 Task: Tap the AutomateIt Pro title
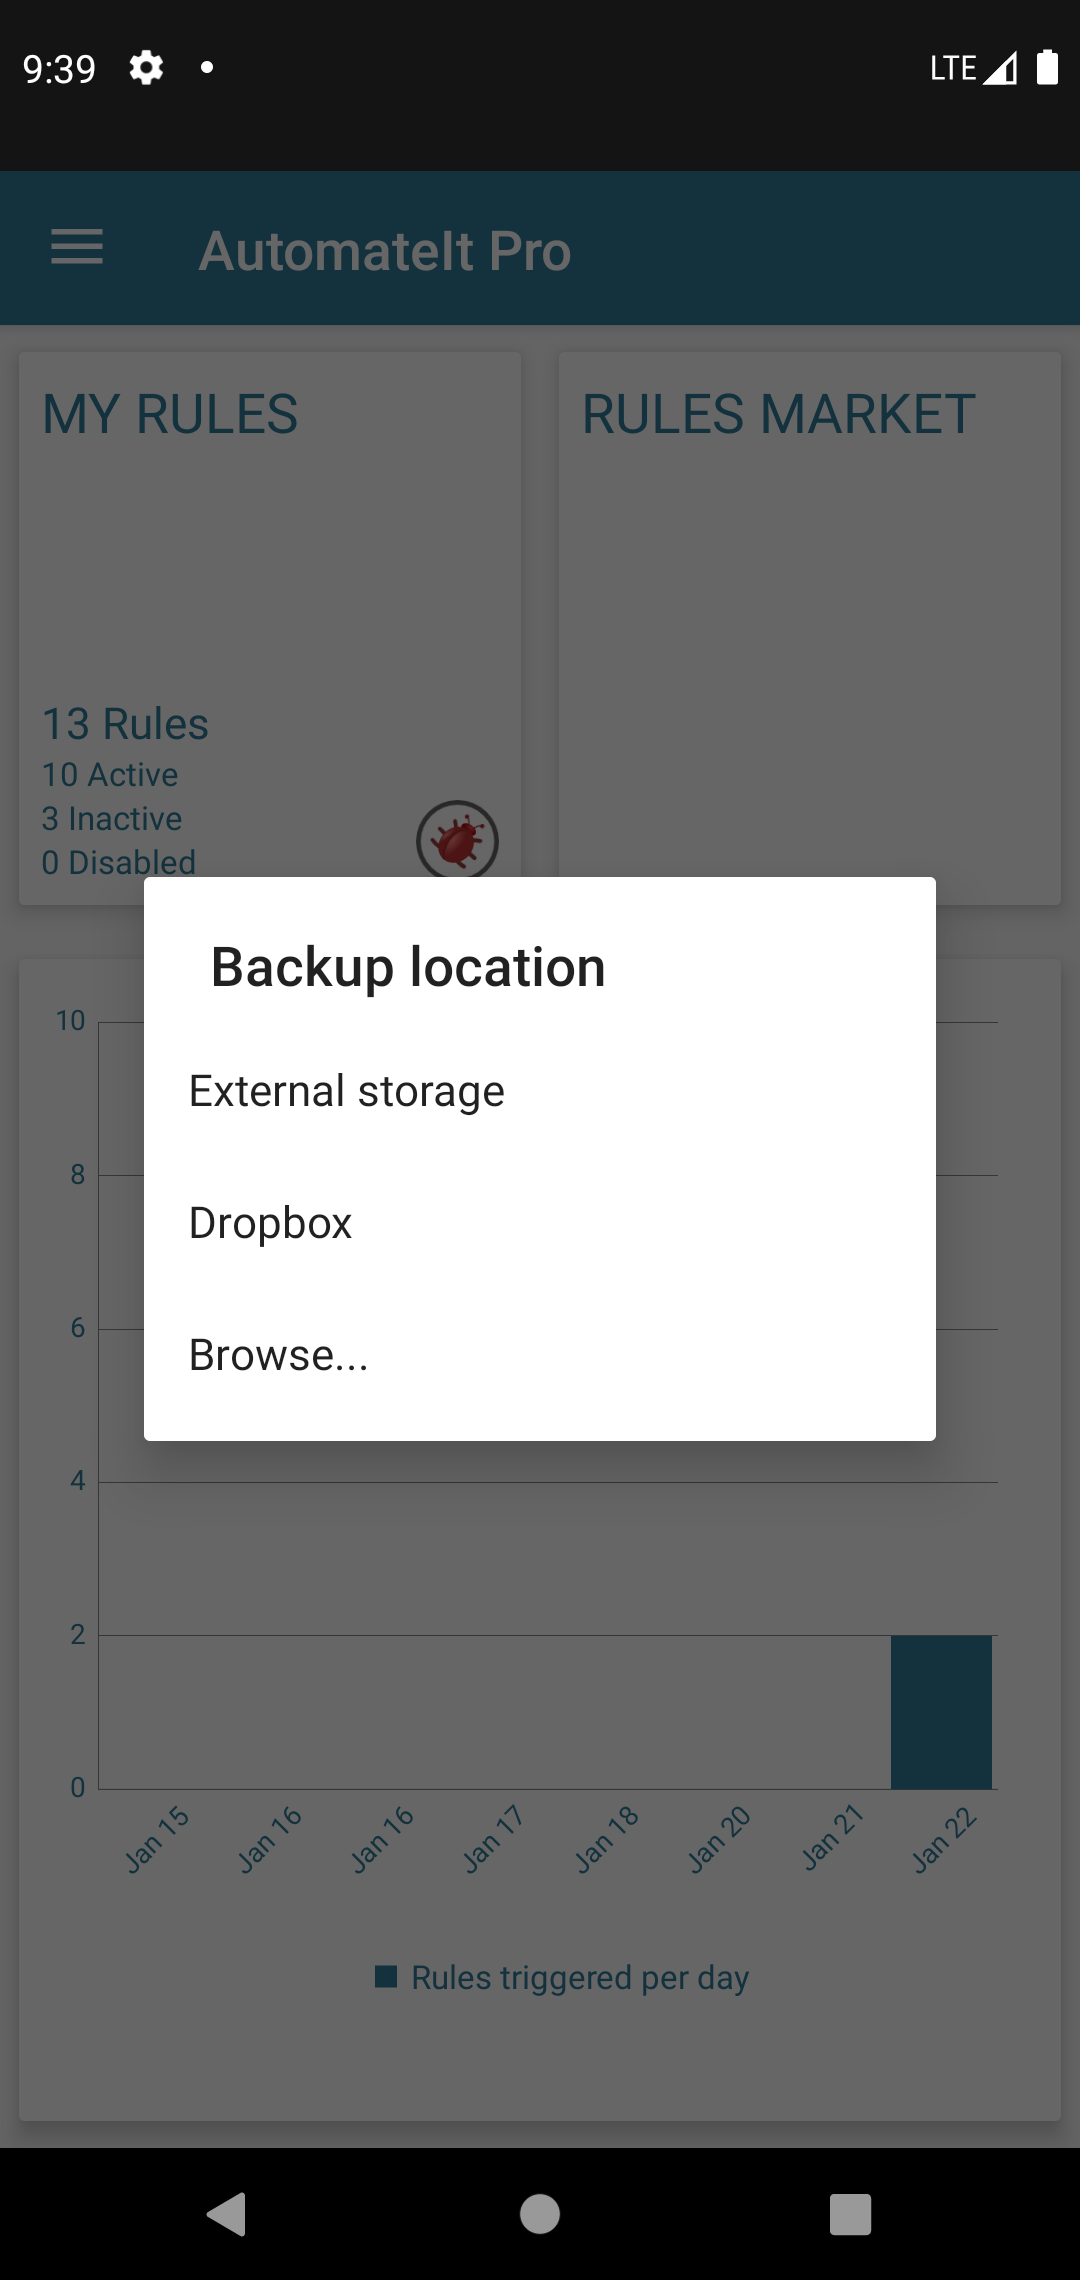click(385, 250)
